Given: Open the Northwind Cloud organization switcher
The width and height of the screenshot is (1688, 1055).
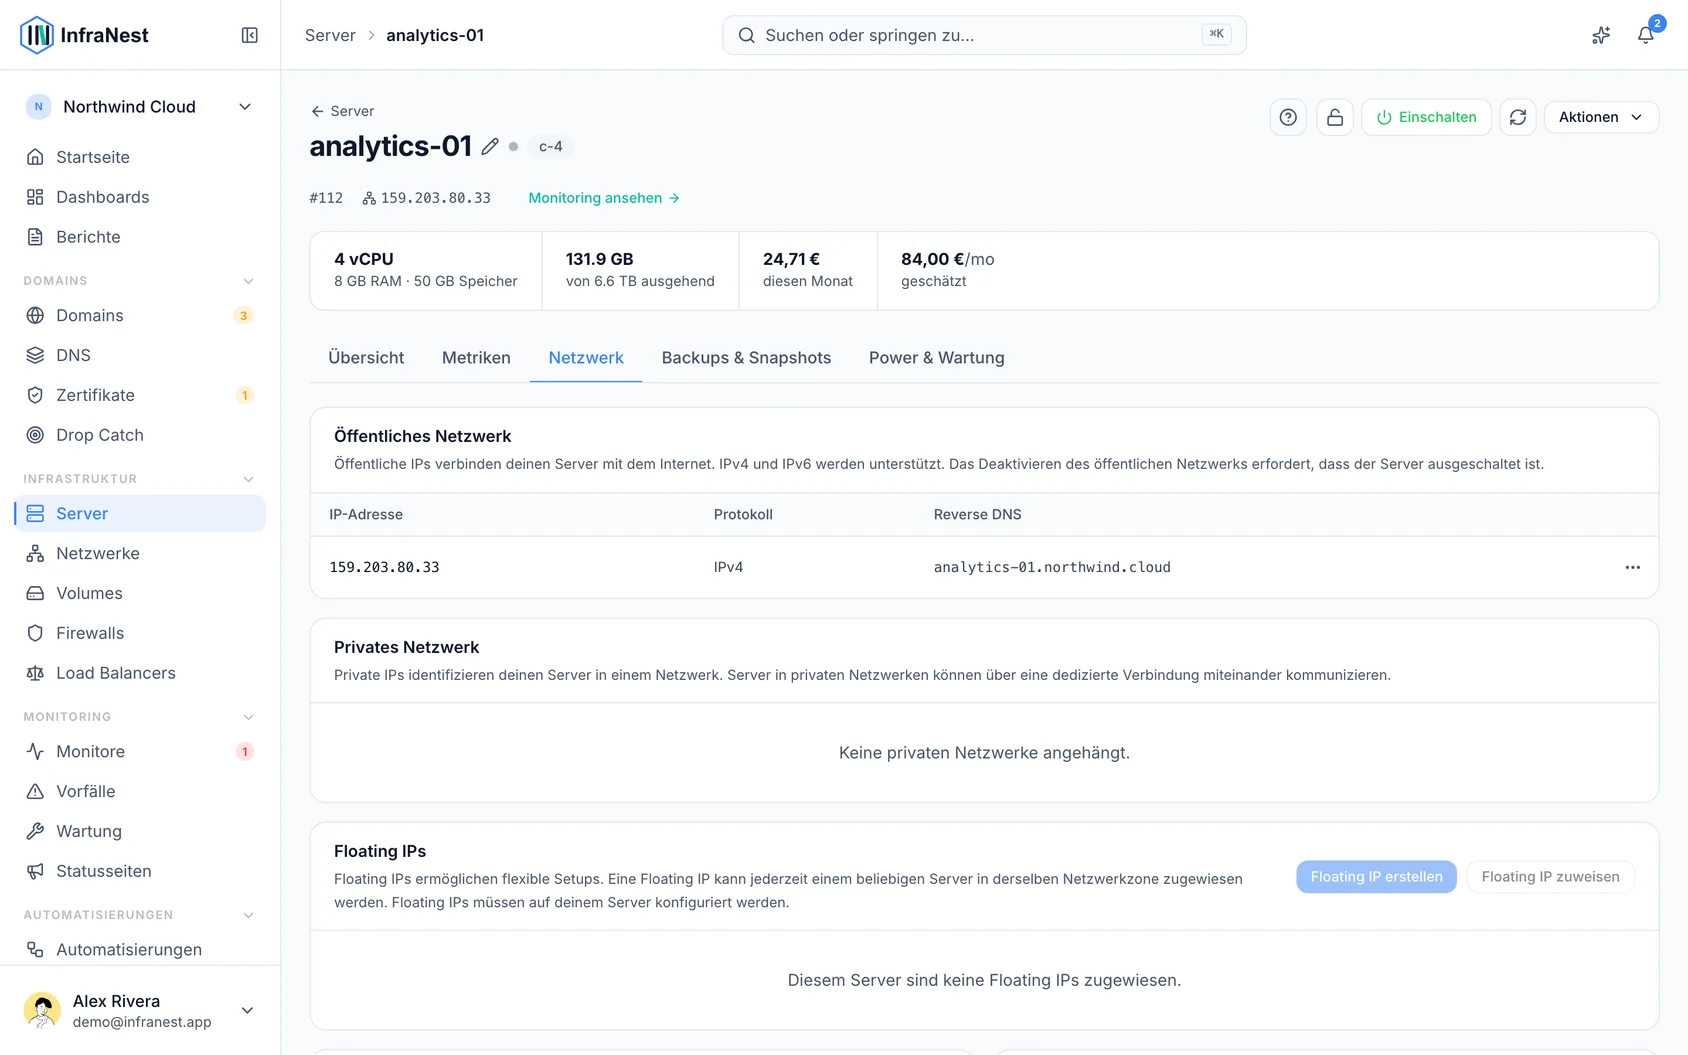Looking at the screenshot, I should (x=140, y=107).
